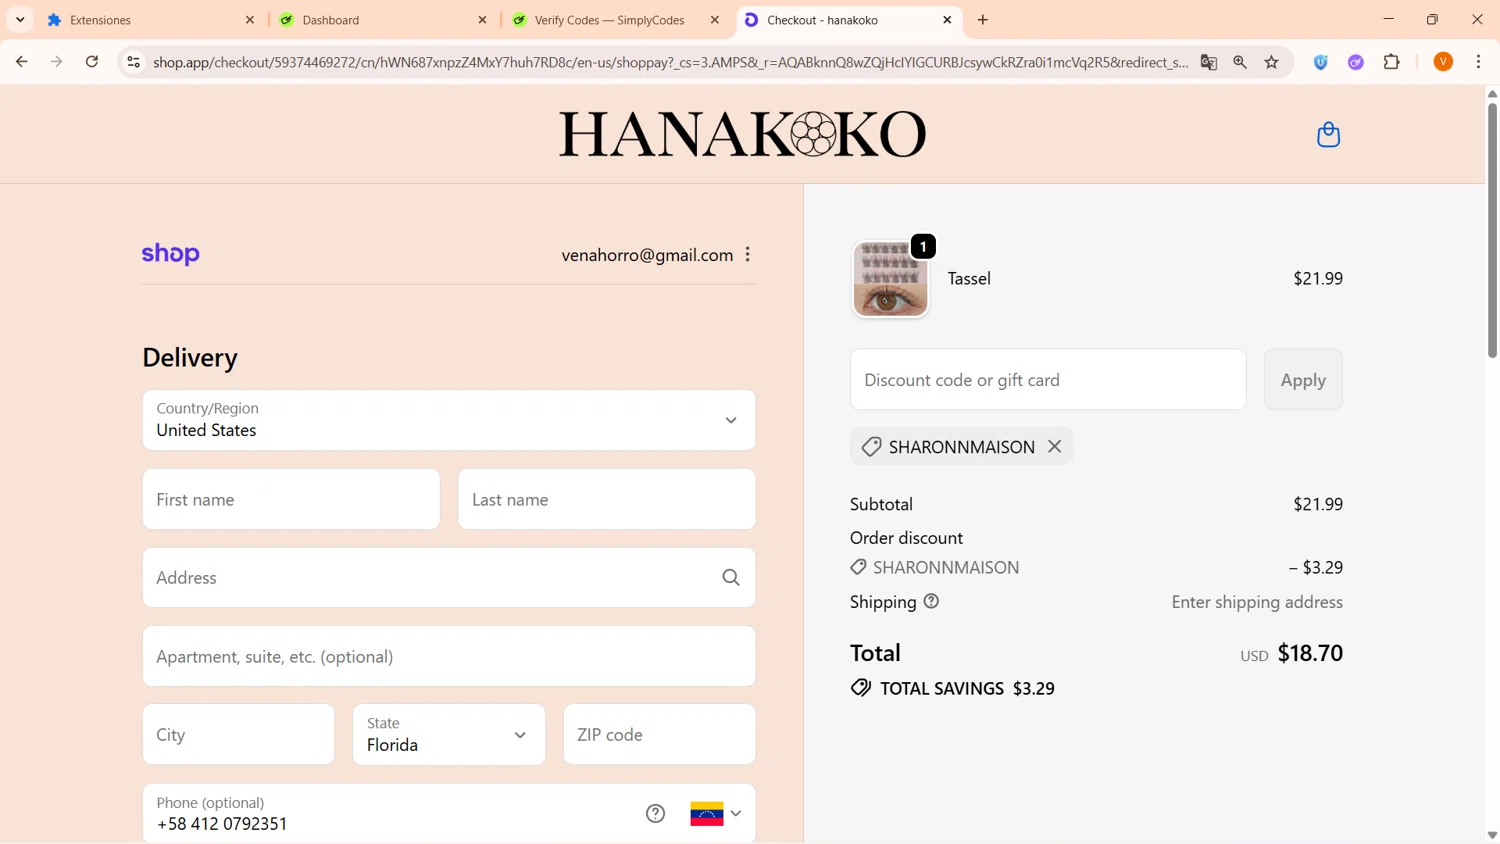This screenshot has height=844, width=1500.
Task: Focus the Last name field
Action: [x=607, y=499]
